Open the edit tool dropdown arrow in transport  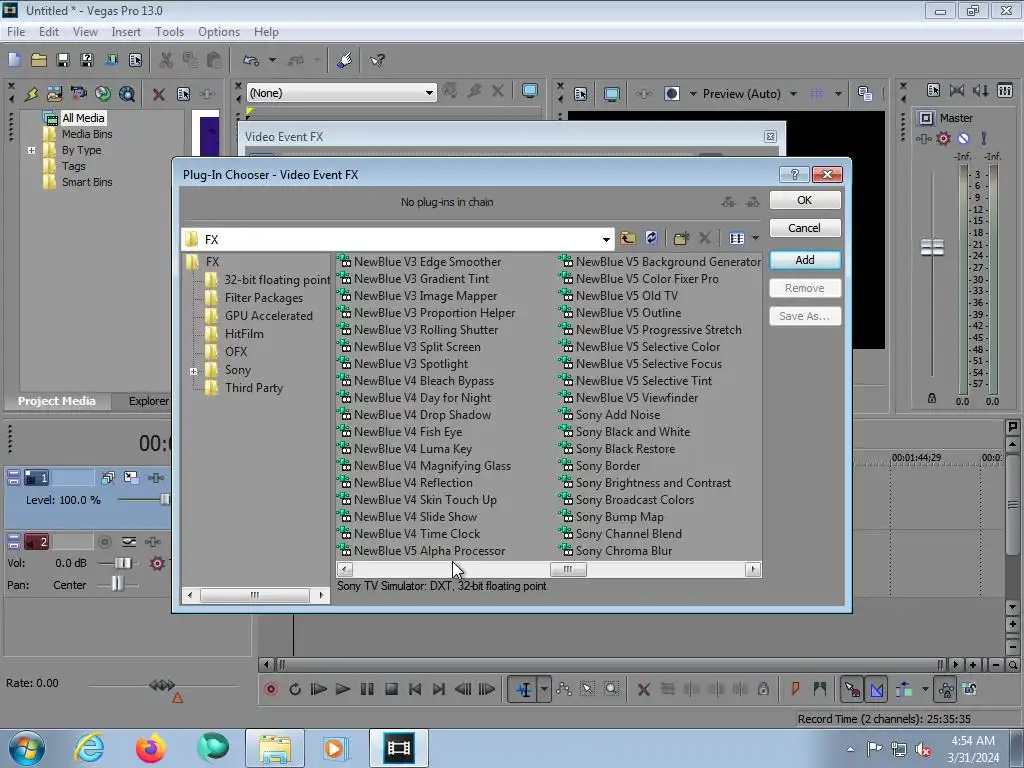pos(543,689)
